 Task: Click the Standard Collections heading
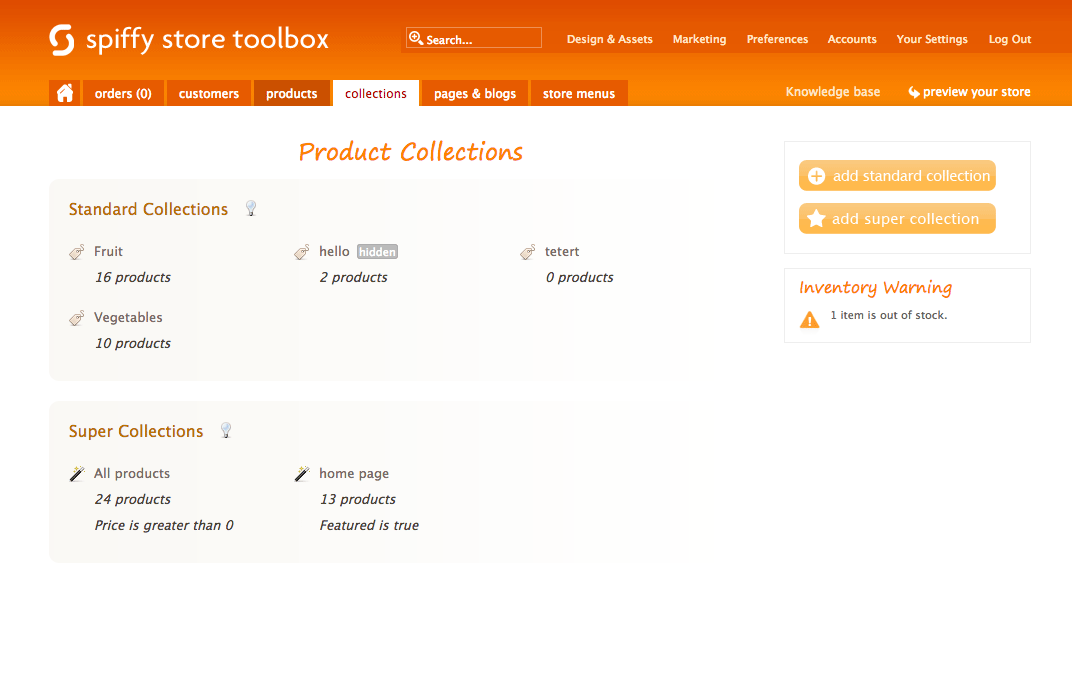tap(148, 209)
